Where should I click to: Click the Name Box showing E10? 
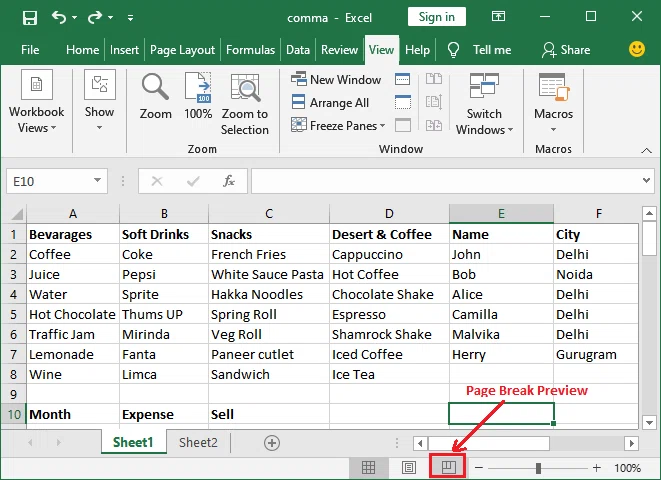coord(50,182)
